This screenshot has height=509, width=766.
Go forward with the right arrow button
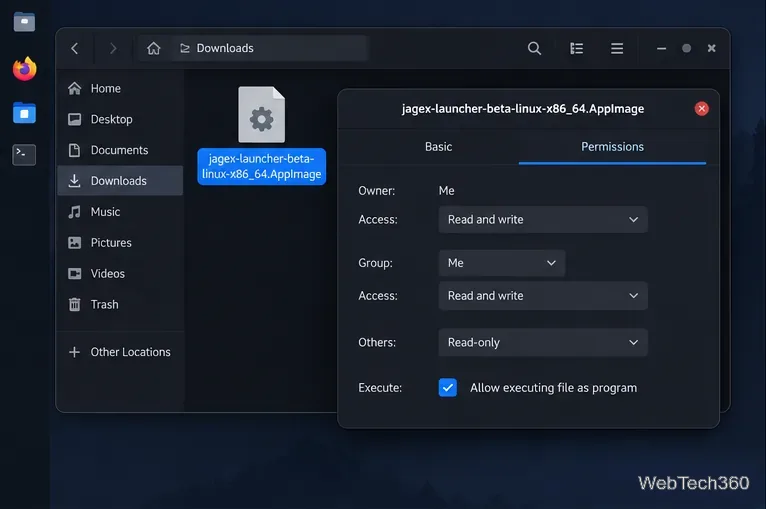tap(113, 48)
